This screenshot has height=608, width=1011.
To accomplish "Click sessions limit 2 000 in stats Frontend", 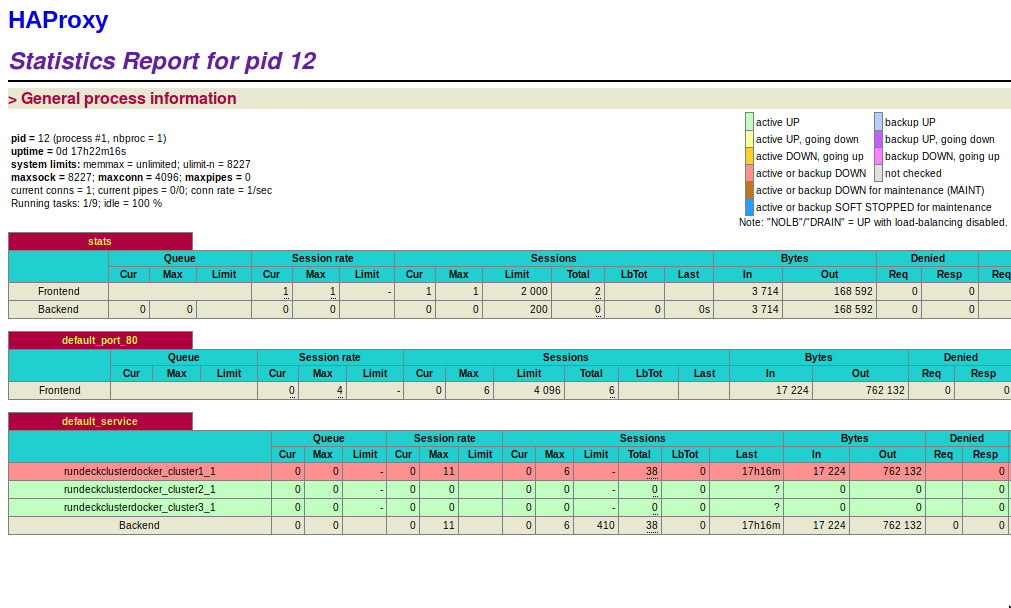I will coord(534,291).
